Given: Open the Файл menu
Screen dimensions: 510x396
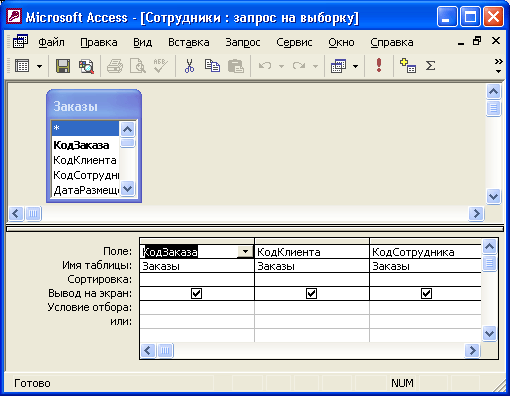Looking at the screenshot, I should coord(51,43).
